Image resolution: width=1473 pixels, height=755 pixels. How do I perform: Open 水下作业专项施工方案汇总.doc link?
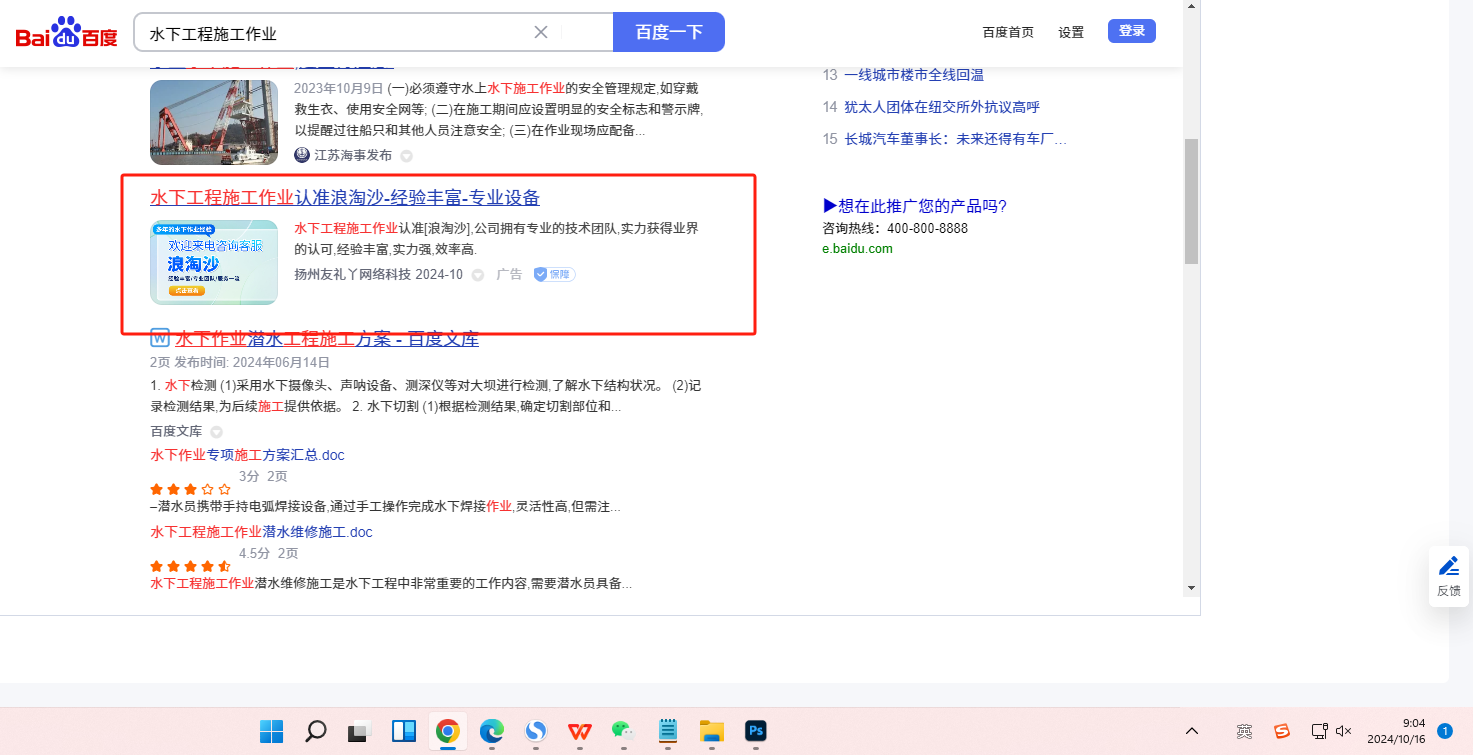click(247, 455)
